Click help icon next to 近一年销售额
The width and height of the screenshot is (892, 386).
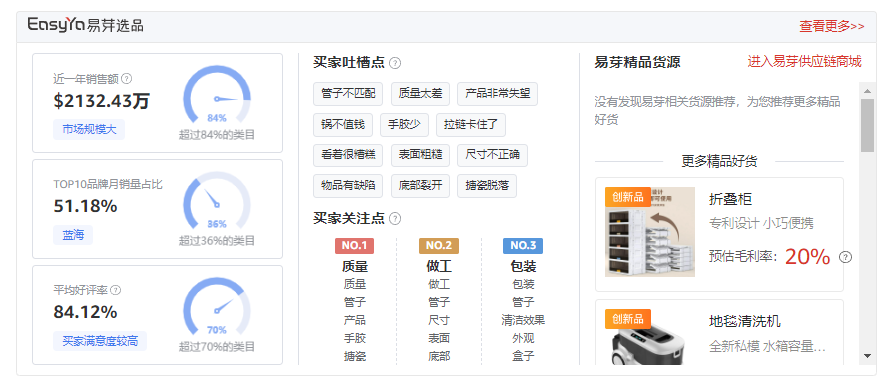[x=127, y=78]
